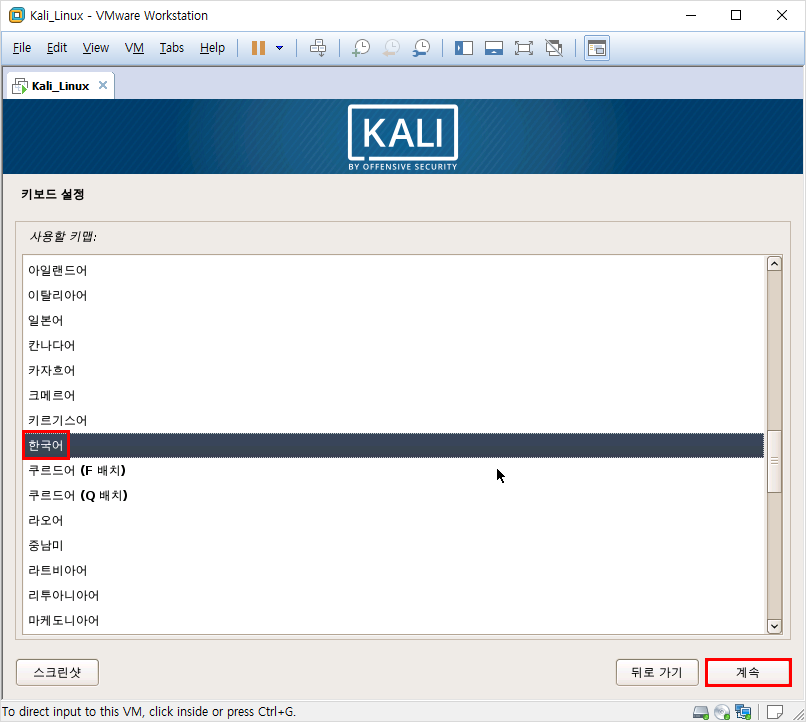Select 아일랜드어 keymap
Screen dimensions: 806x722
pyautogui.click(x=393, y=270)
